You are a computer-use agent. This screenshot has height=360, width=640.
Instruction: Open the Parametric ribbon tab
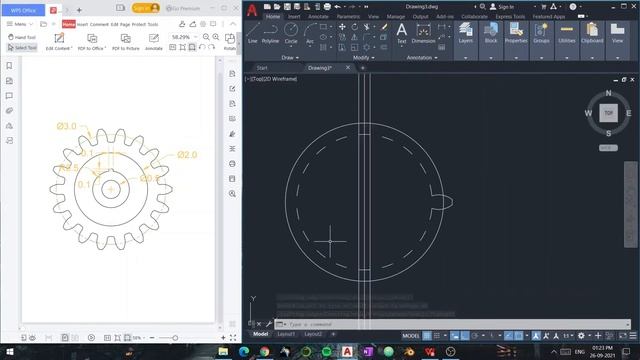348,17
